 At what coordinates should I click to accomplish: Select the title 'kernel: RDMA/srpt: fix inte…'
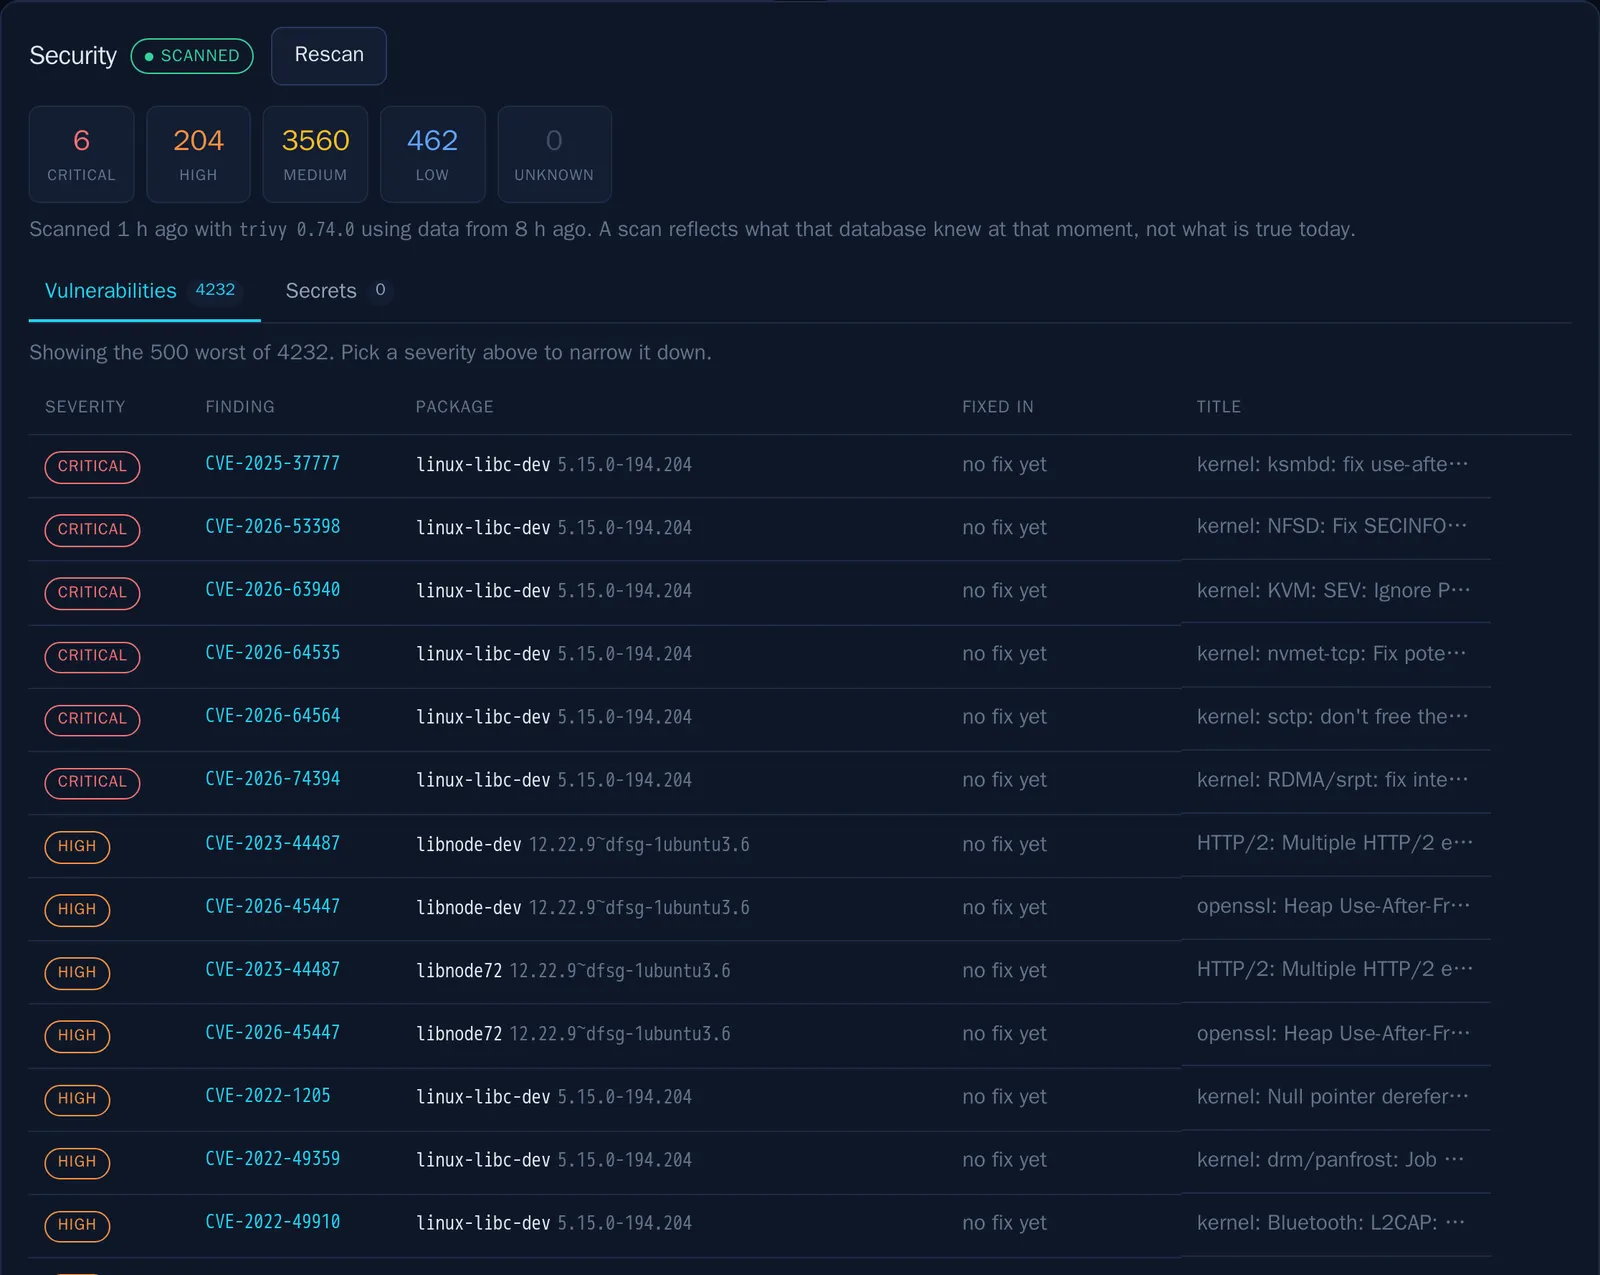(1332, 779)
